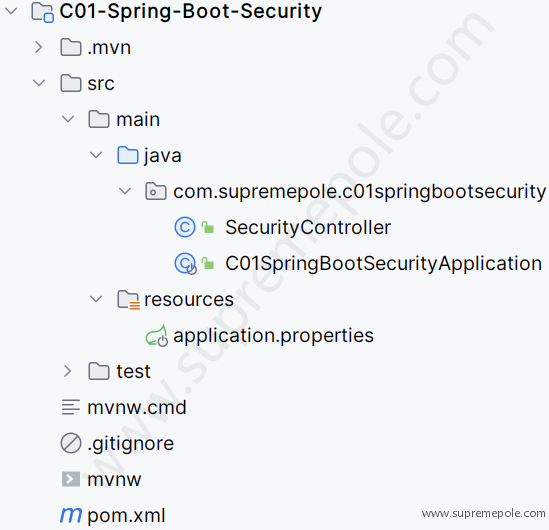The image size is (549, 530).
Task: Expand the .mvn folder
Action: 39,47
